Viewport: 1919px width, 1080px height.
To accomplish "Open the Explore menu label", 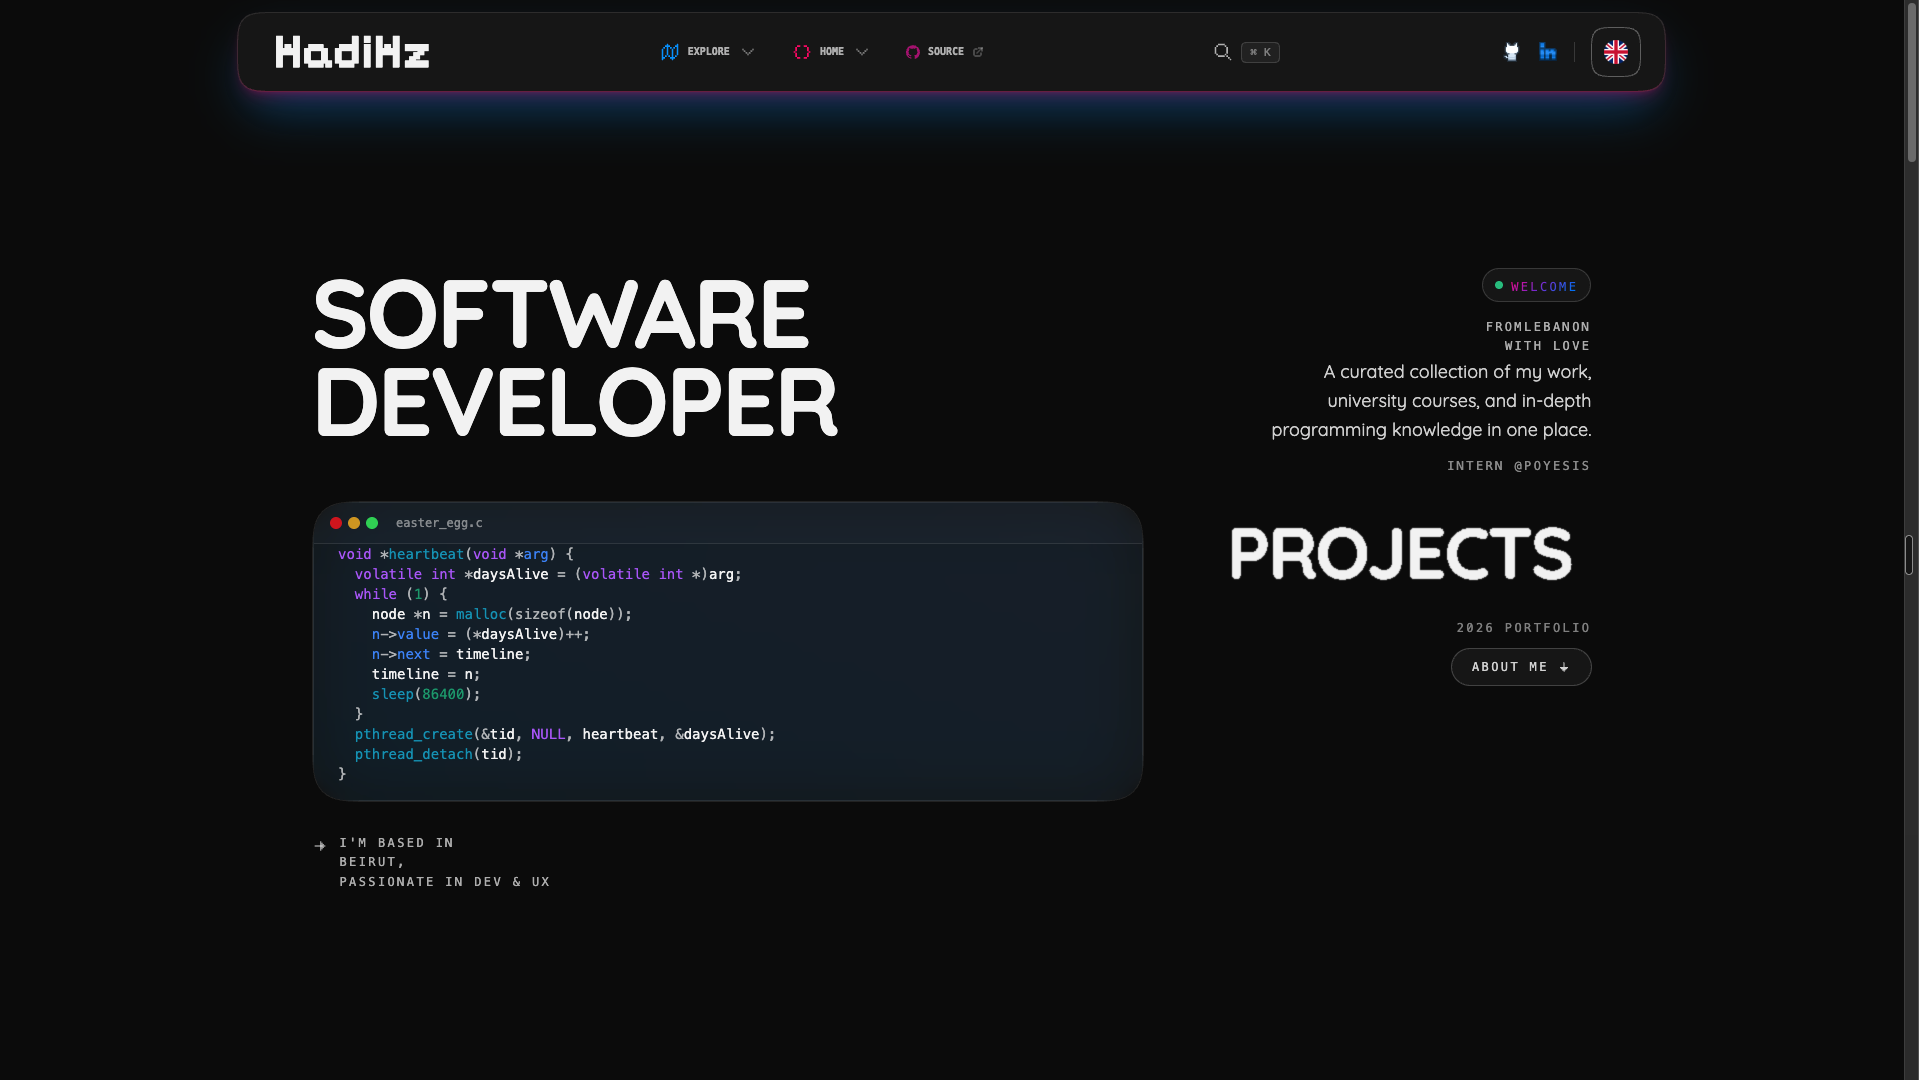I will 708,52.
